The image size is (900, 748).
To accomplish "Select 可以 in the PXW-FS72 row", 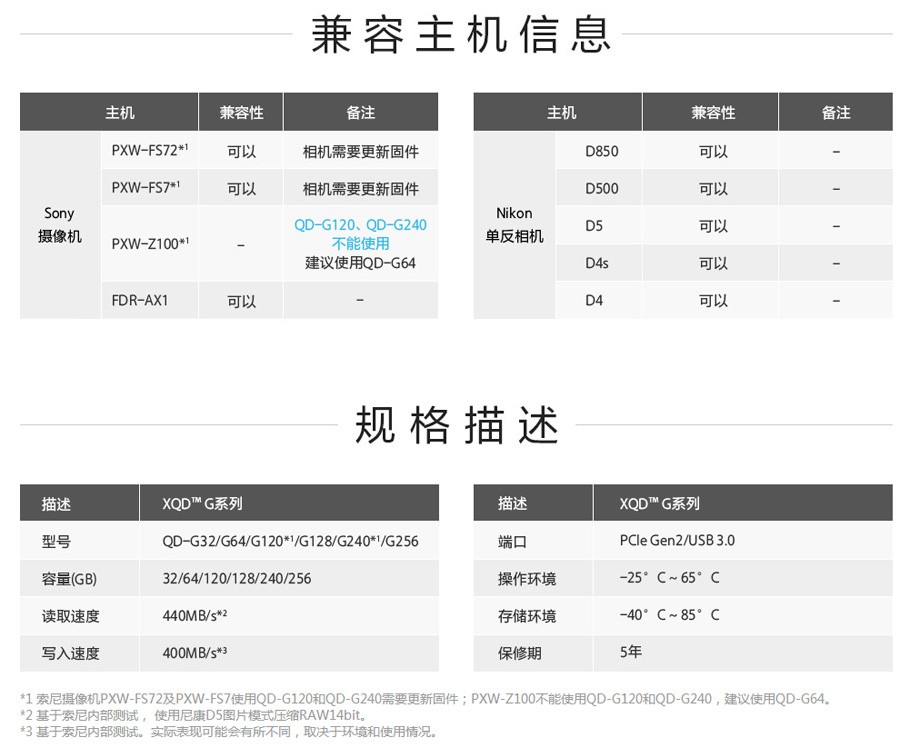I will coord(241,152).
